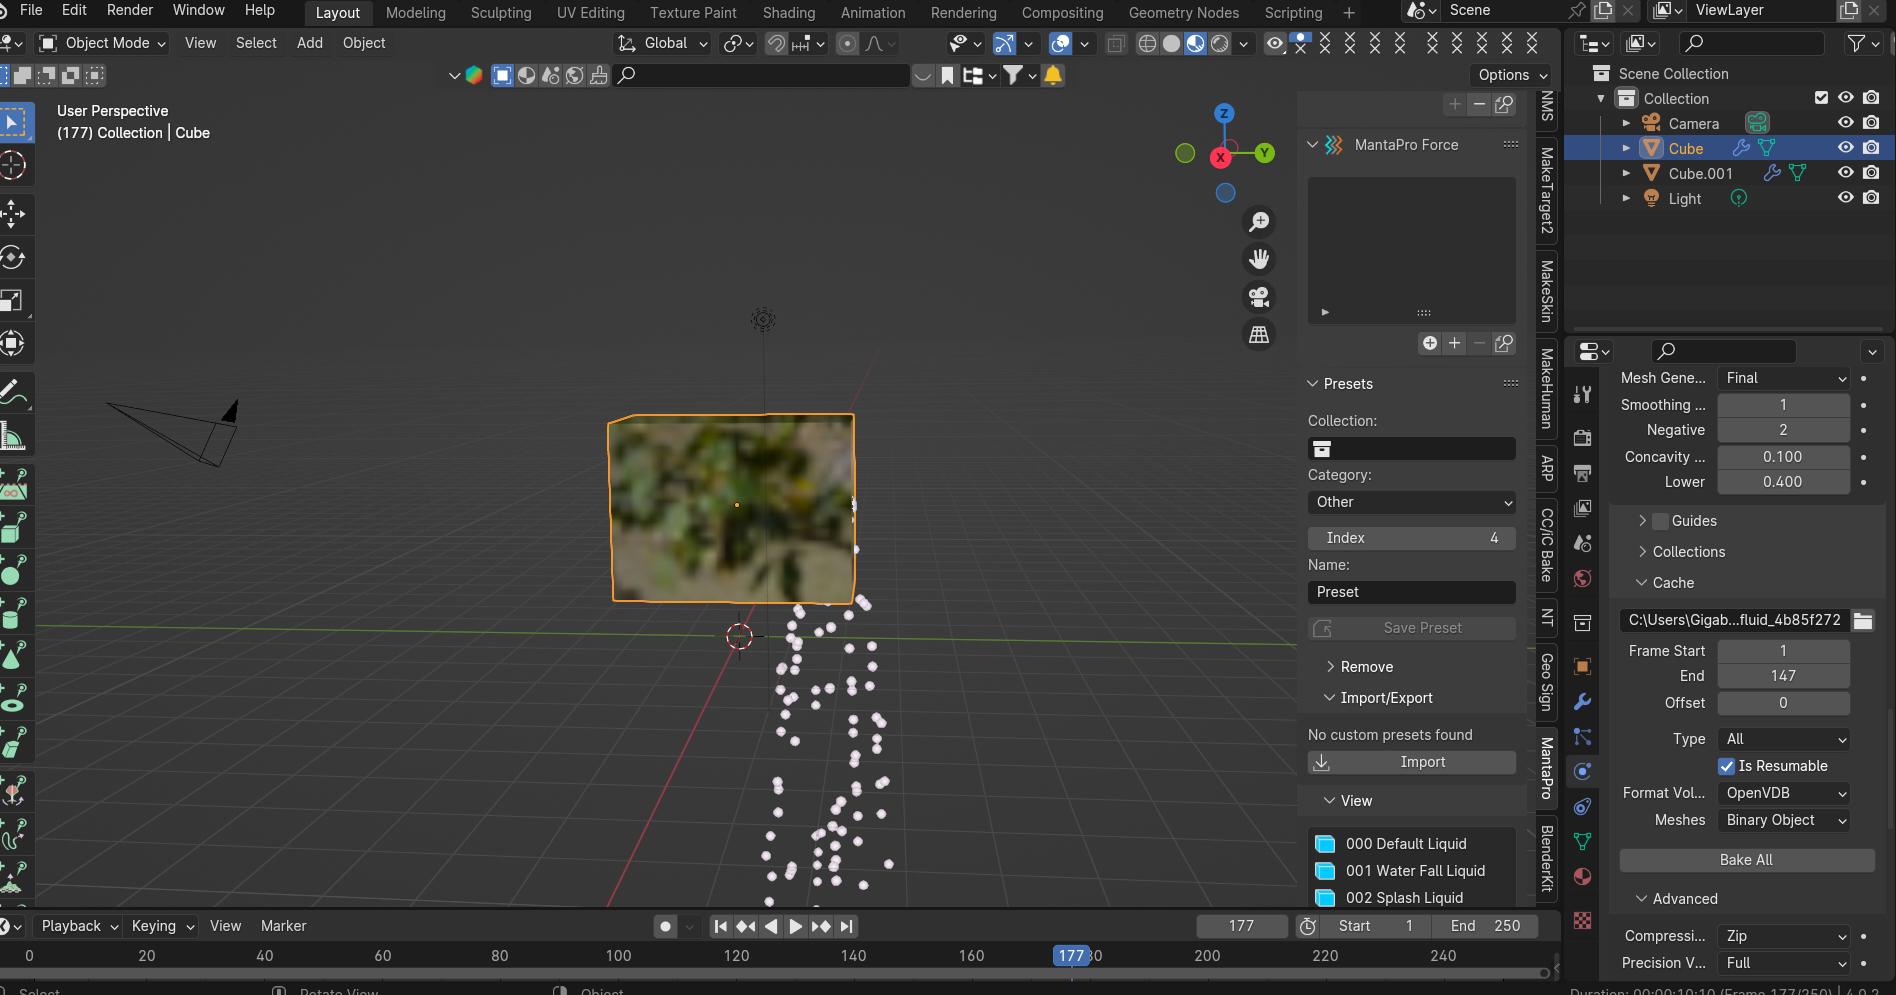Click the zoom view magnifier icon
Viewport: 1896px width, 995px height.
[x=1259, y=221]
